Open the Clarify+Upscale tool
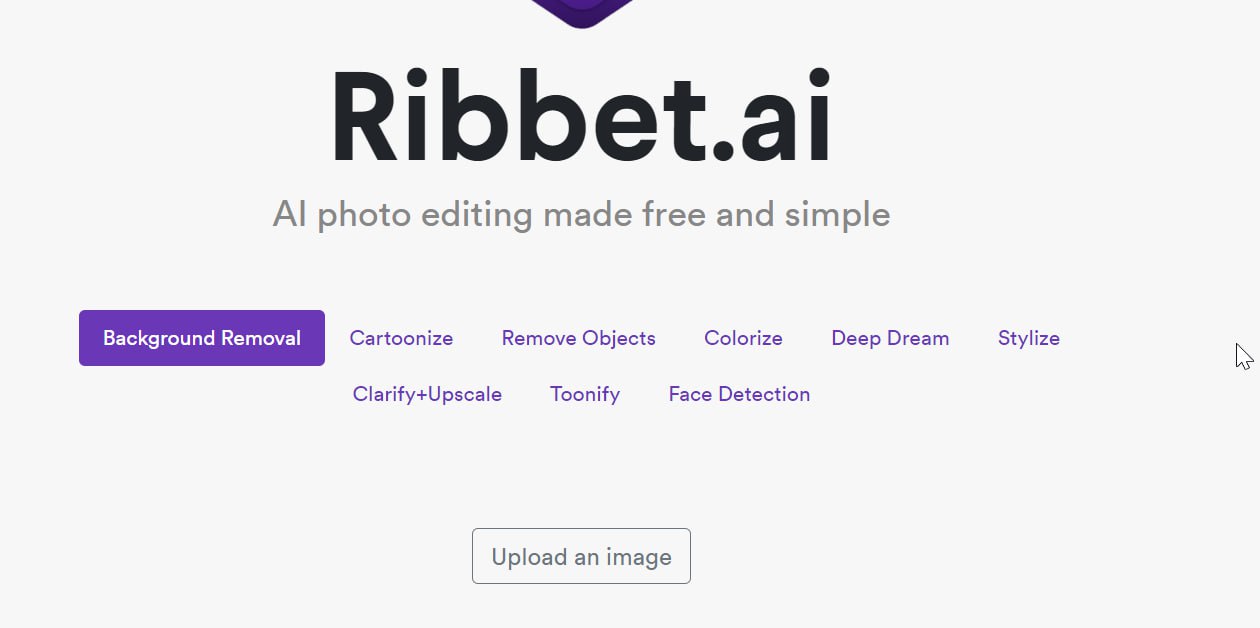The height and width of the screenshot is (628, 1260). coord(427,394)
